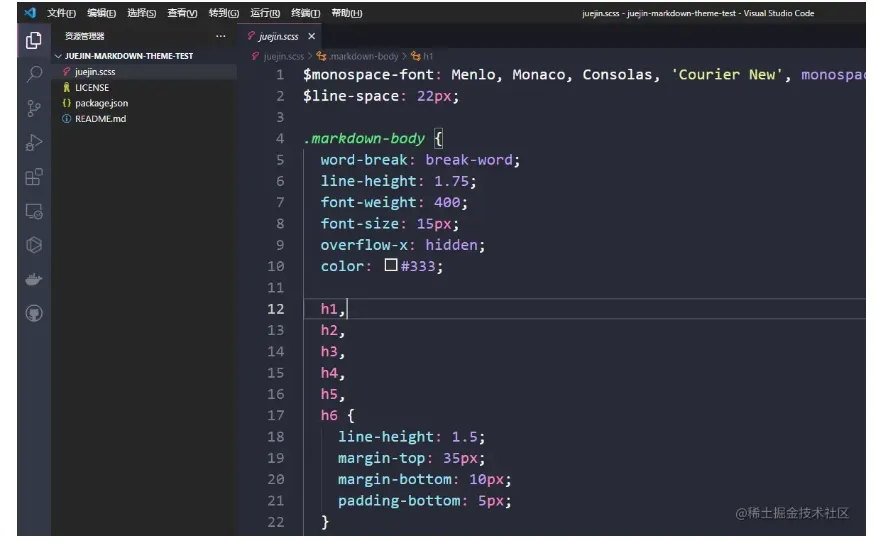Open the 选择(S) menu
Viewport: 875px width, 548px height.
(x=142, y=13)
